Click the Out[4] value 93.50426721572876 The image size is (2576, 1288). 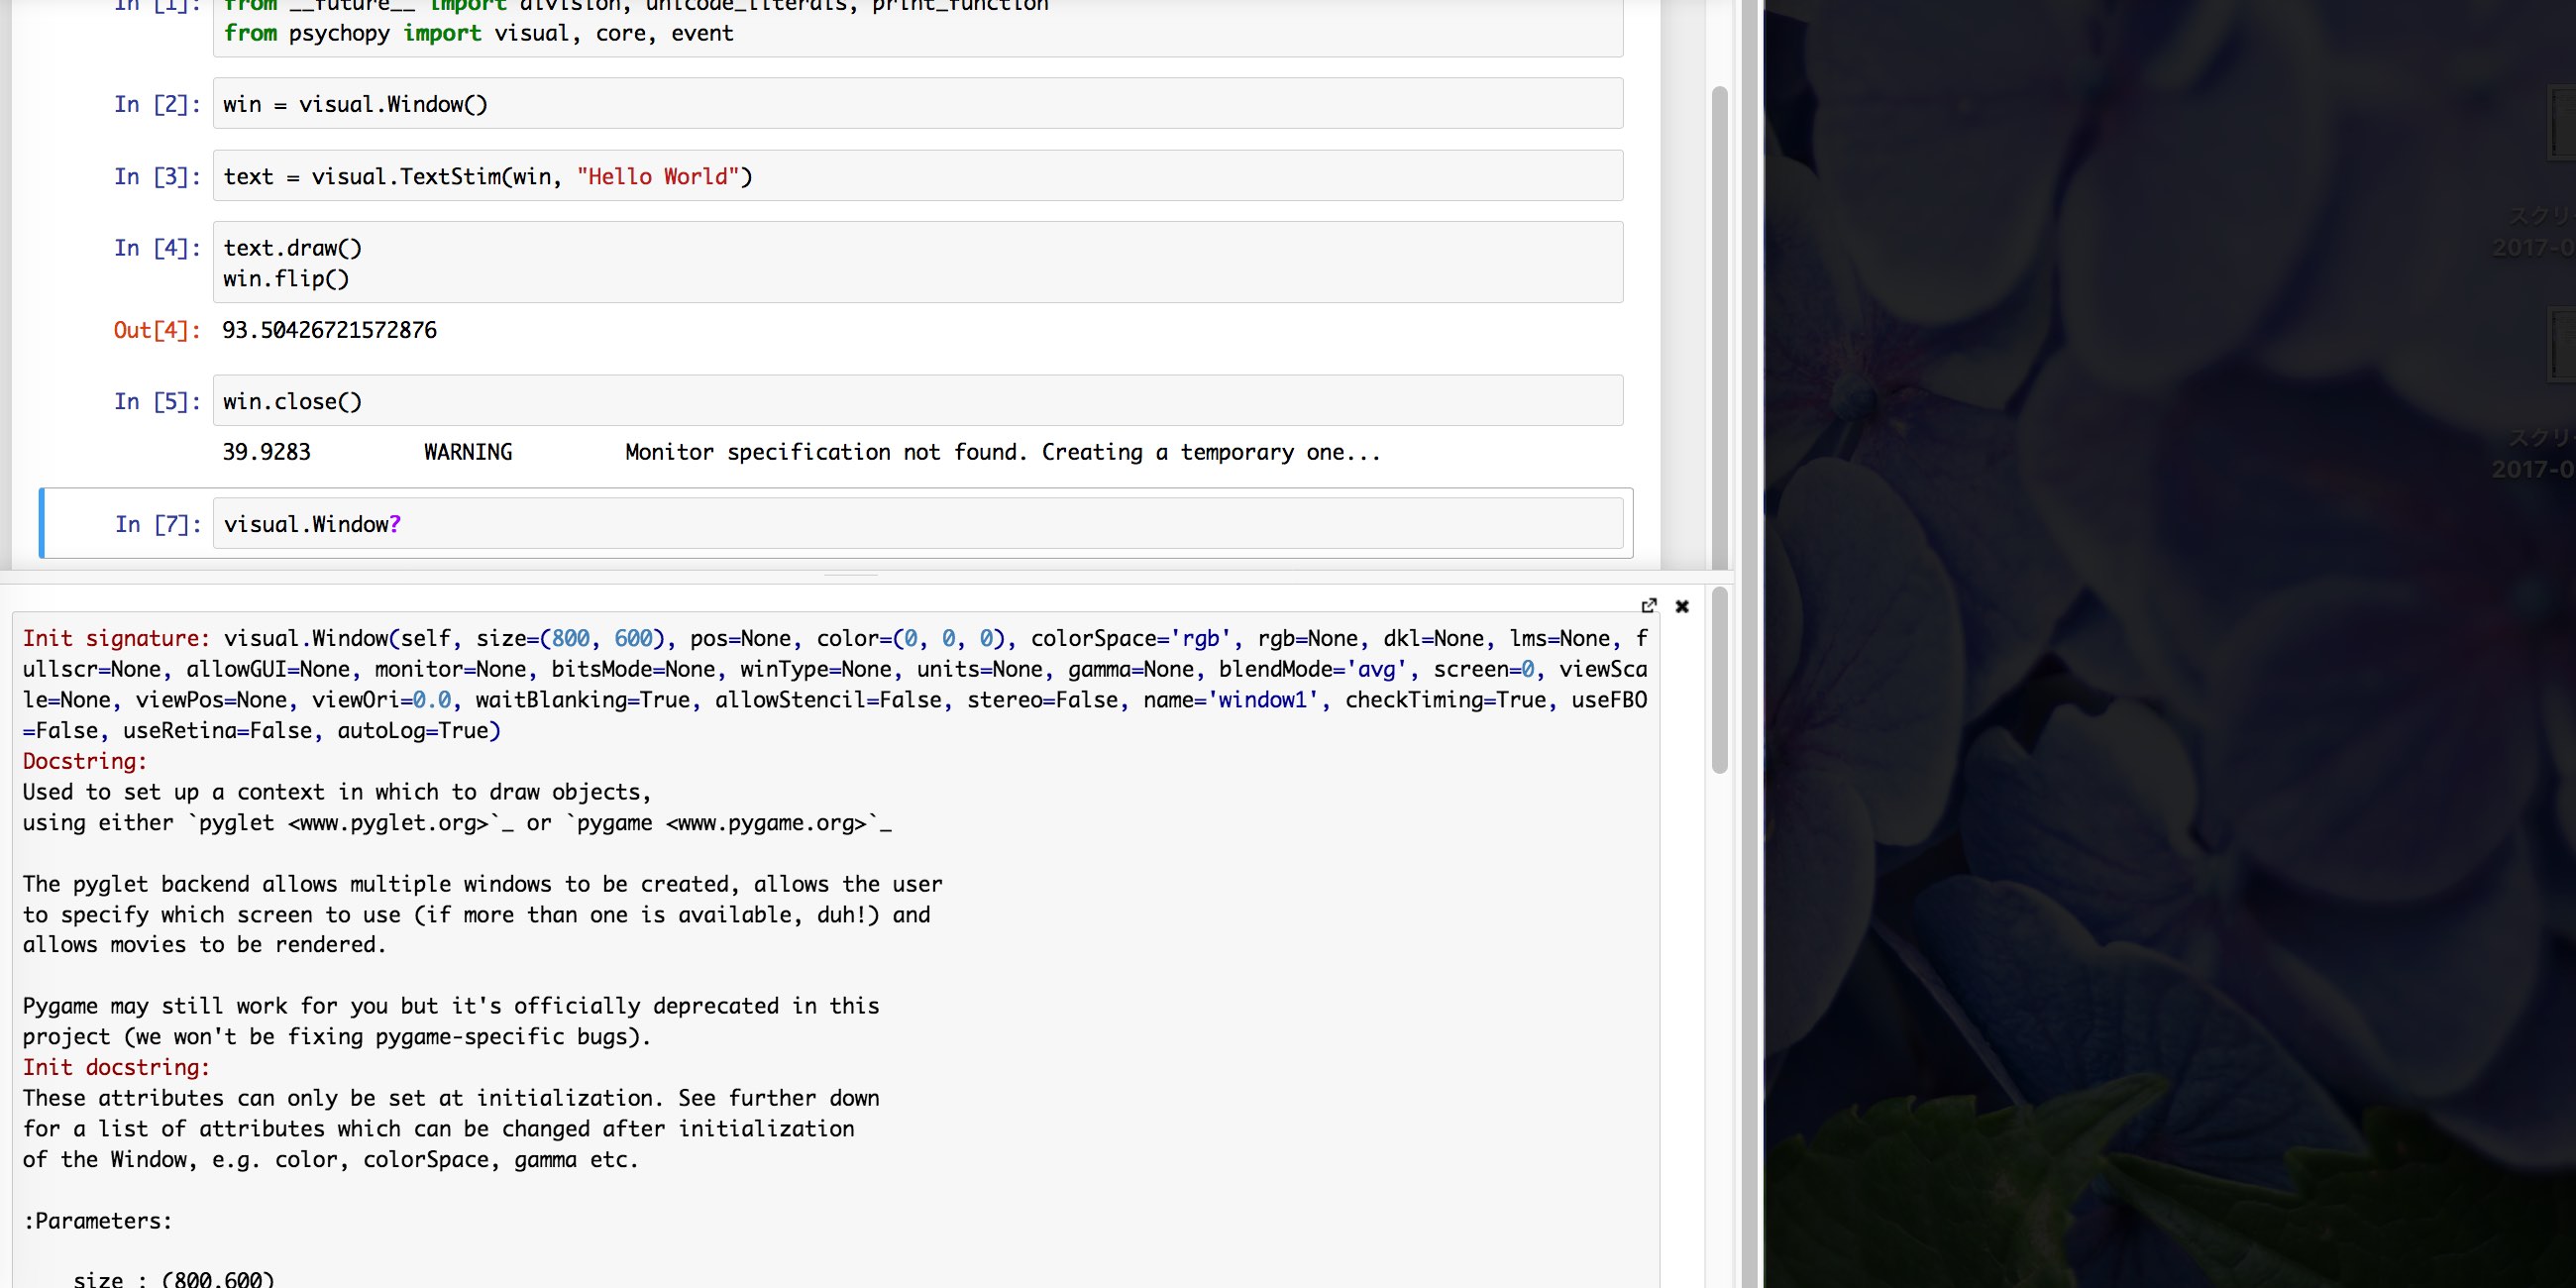click(x=329, y=330)
